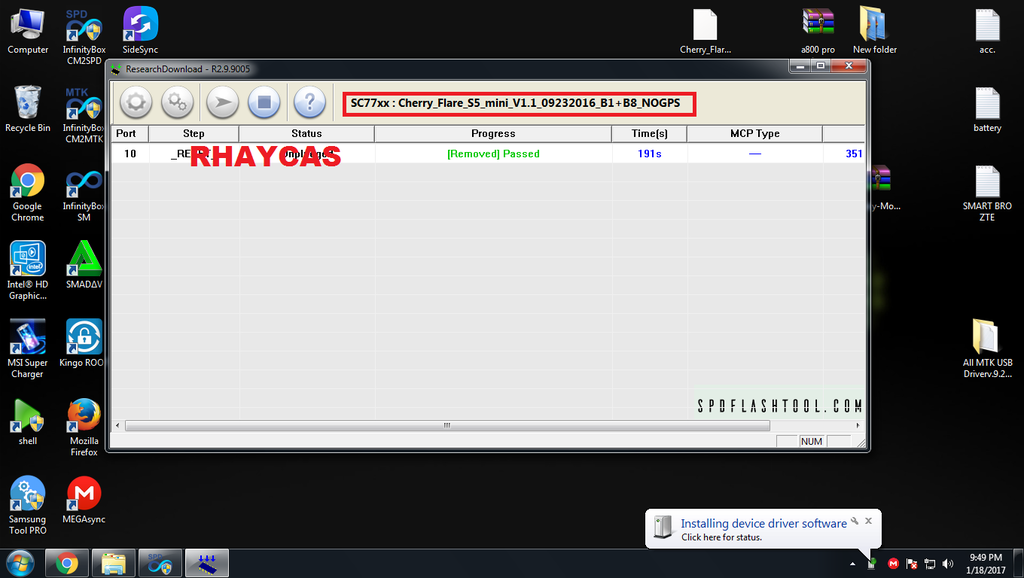Open the Windows Start menu
Image resolution: width=1024 pixels, height=578 pixels.
pos(19,563)
